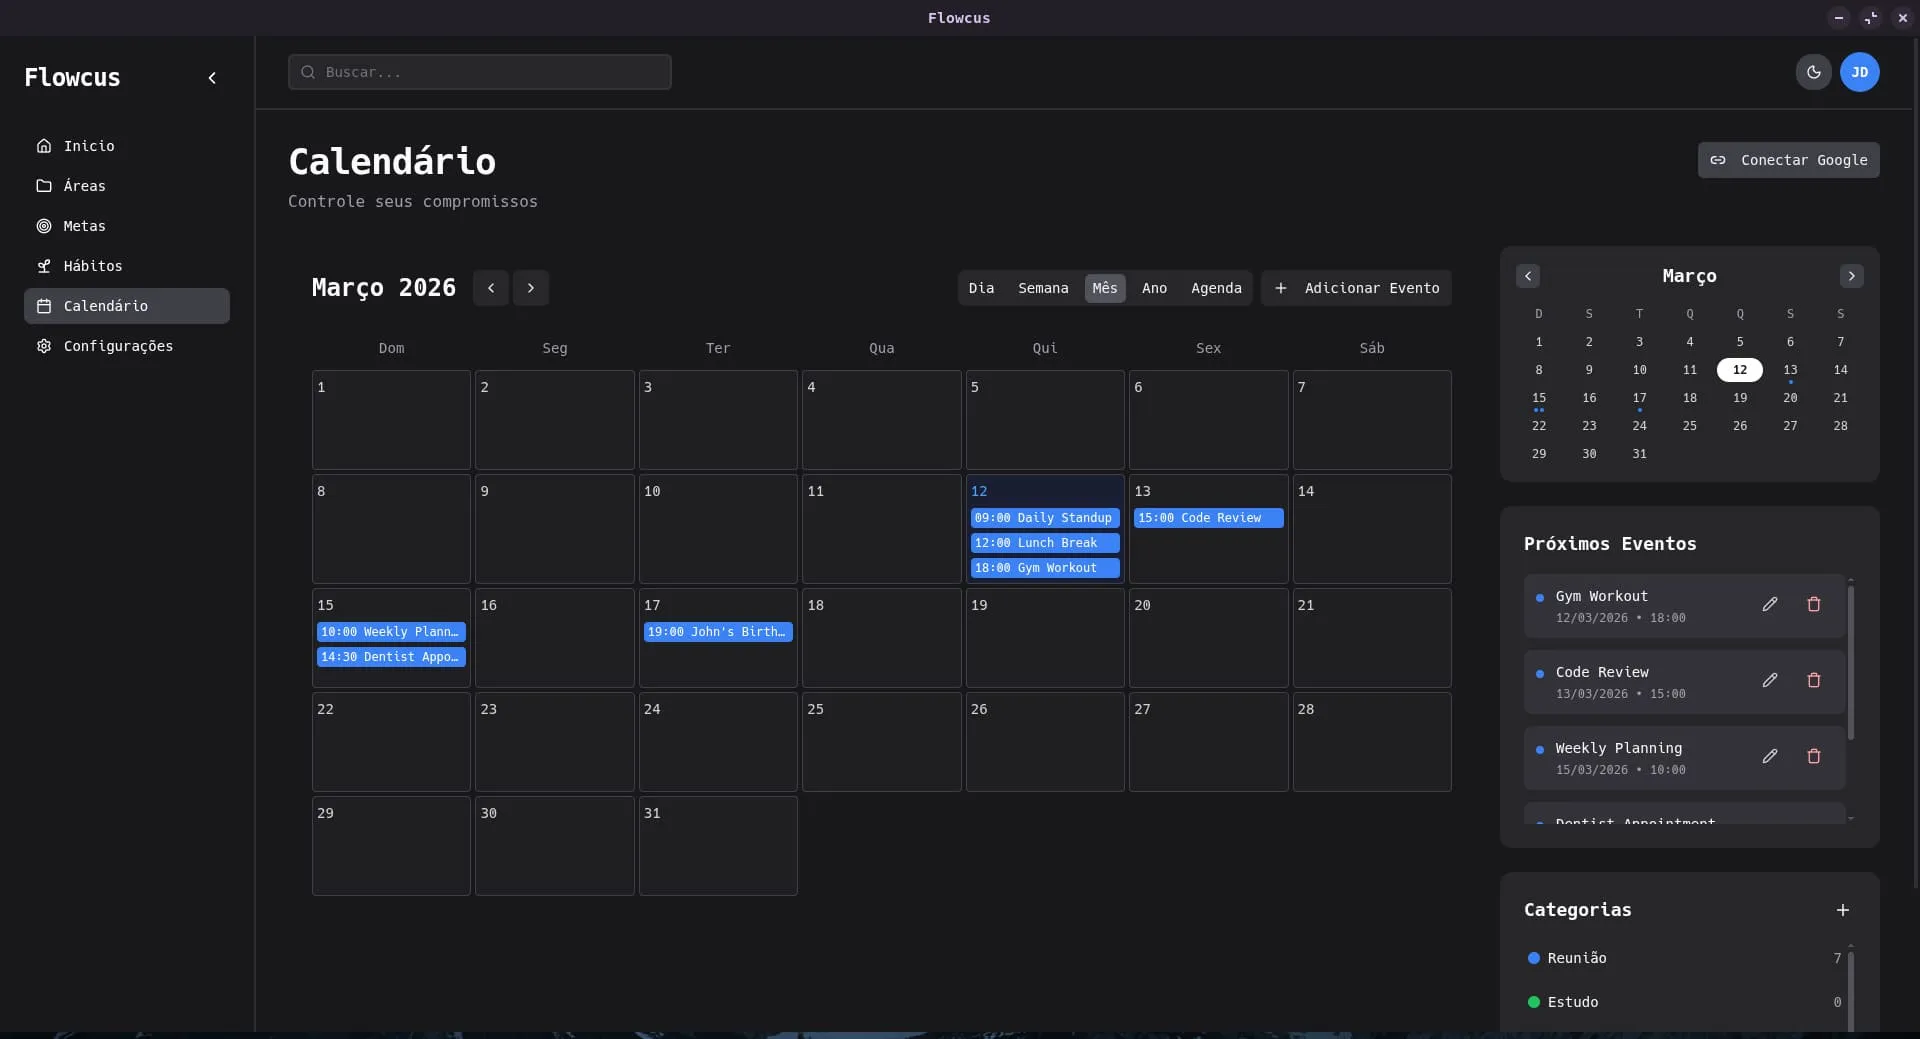Open Hábitos from the sidebar icon
This screenshot has width=1920, height=1039.
tap(44, 266)
